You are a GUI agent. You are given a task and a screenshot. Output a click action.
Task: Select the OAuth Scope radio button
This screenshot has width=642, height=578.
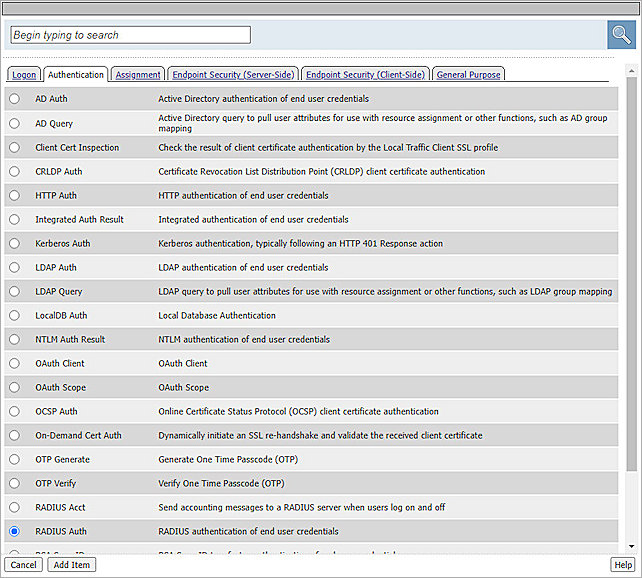point(14,387)
